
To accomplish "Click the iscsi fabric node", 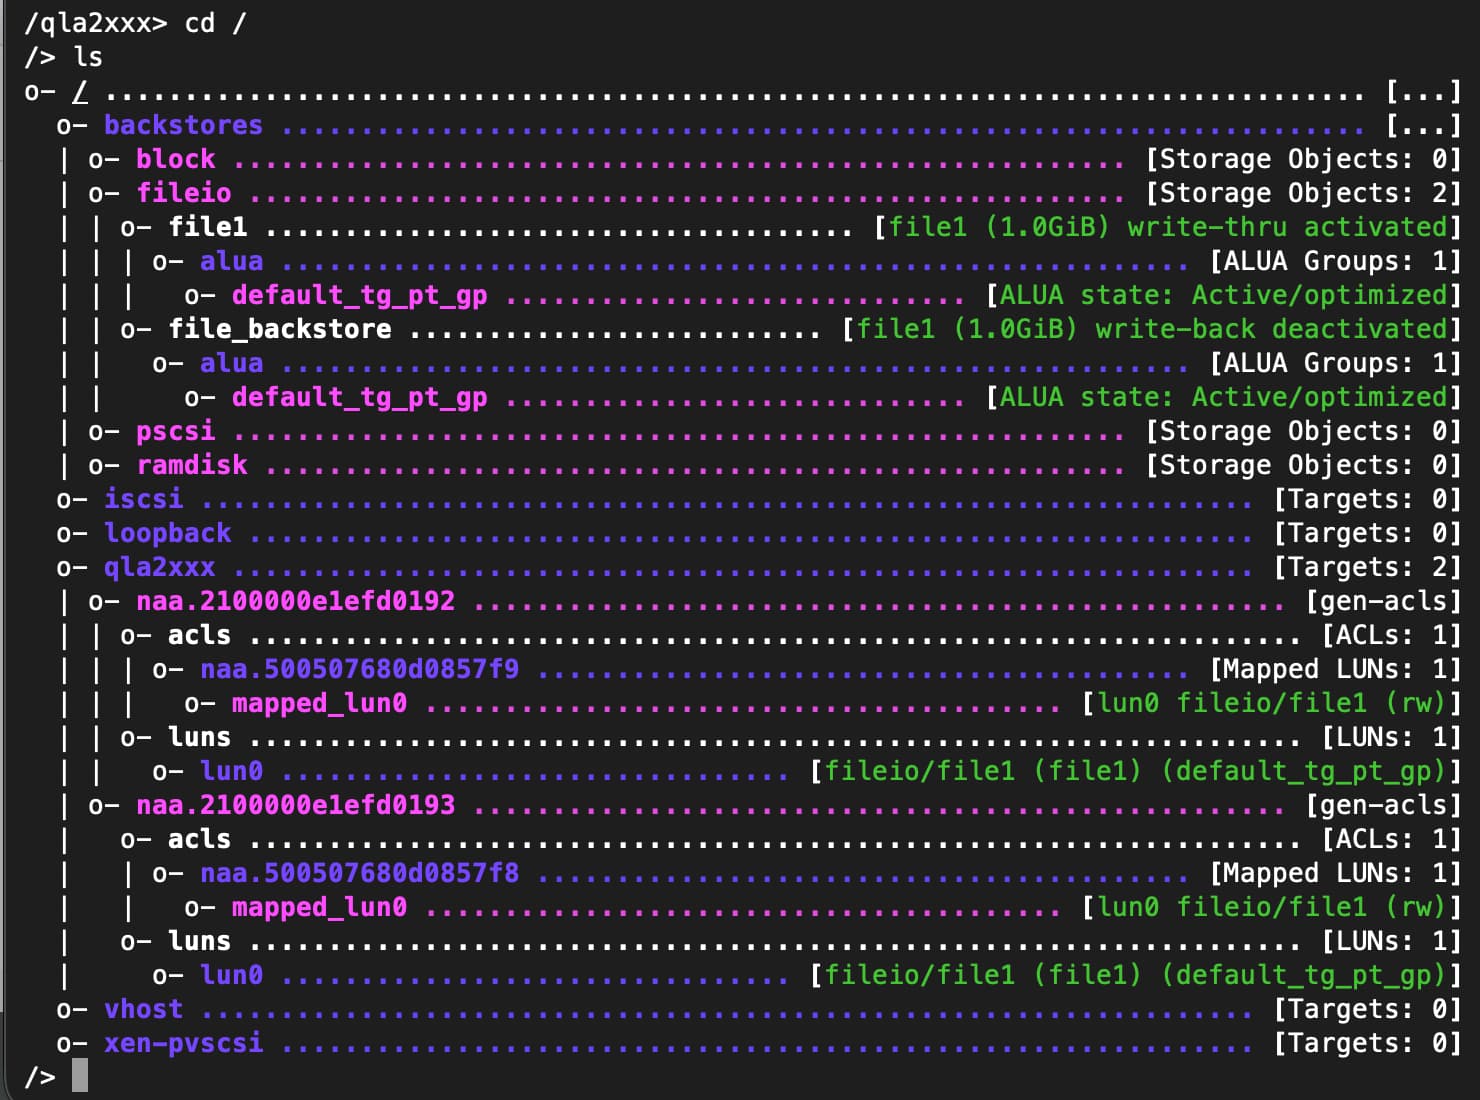I will [x=143, y=499].
